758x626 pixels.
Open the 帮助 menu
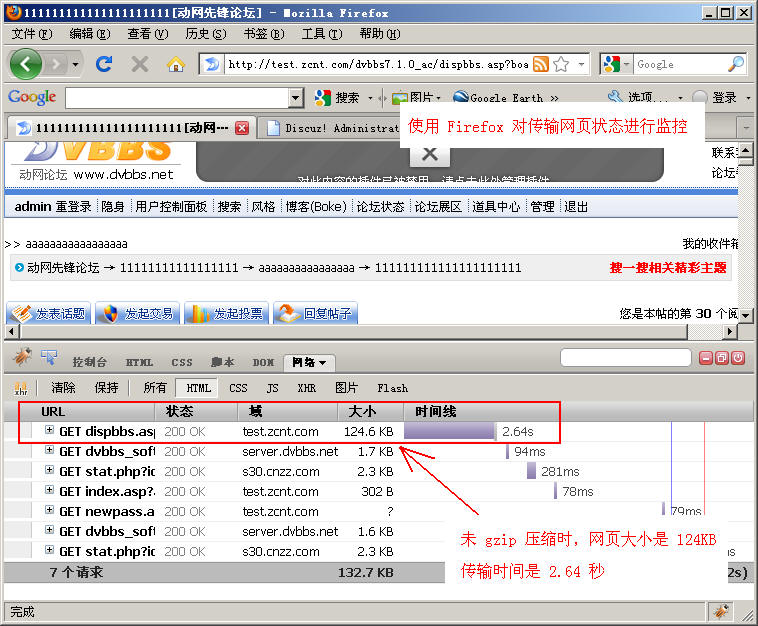380,34
